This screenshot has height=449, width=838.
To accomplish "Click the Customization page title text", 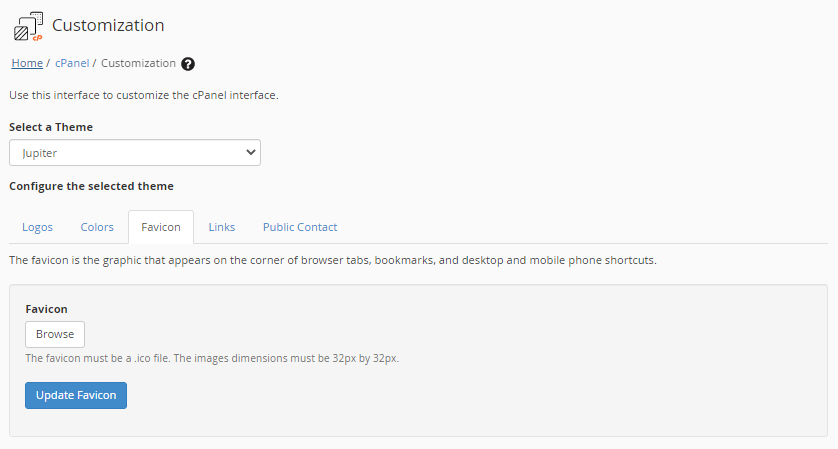I will pyautogui.click(x=108, y=25).
